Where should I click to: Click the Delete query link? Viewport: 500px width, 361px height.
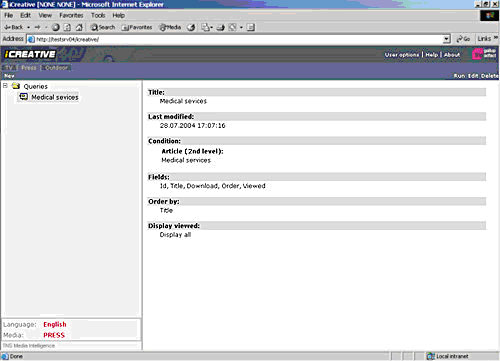coord(489,76)
